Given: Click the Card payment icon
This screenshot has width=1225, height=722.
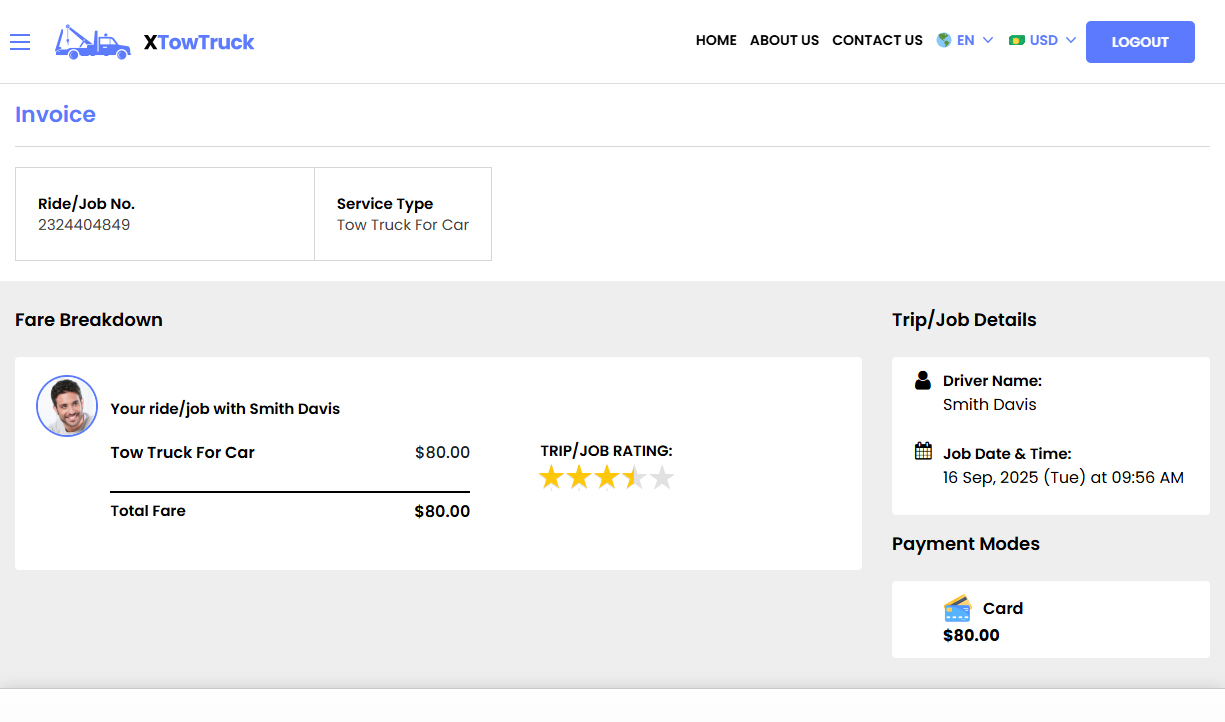Looking at the screenshot, I should (956, 607).
